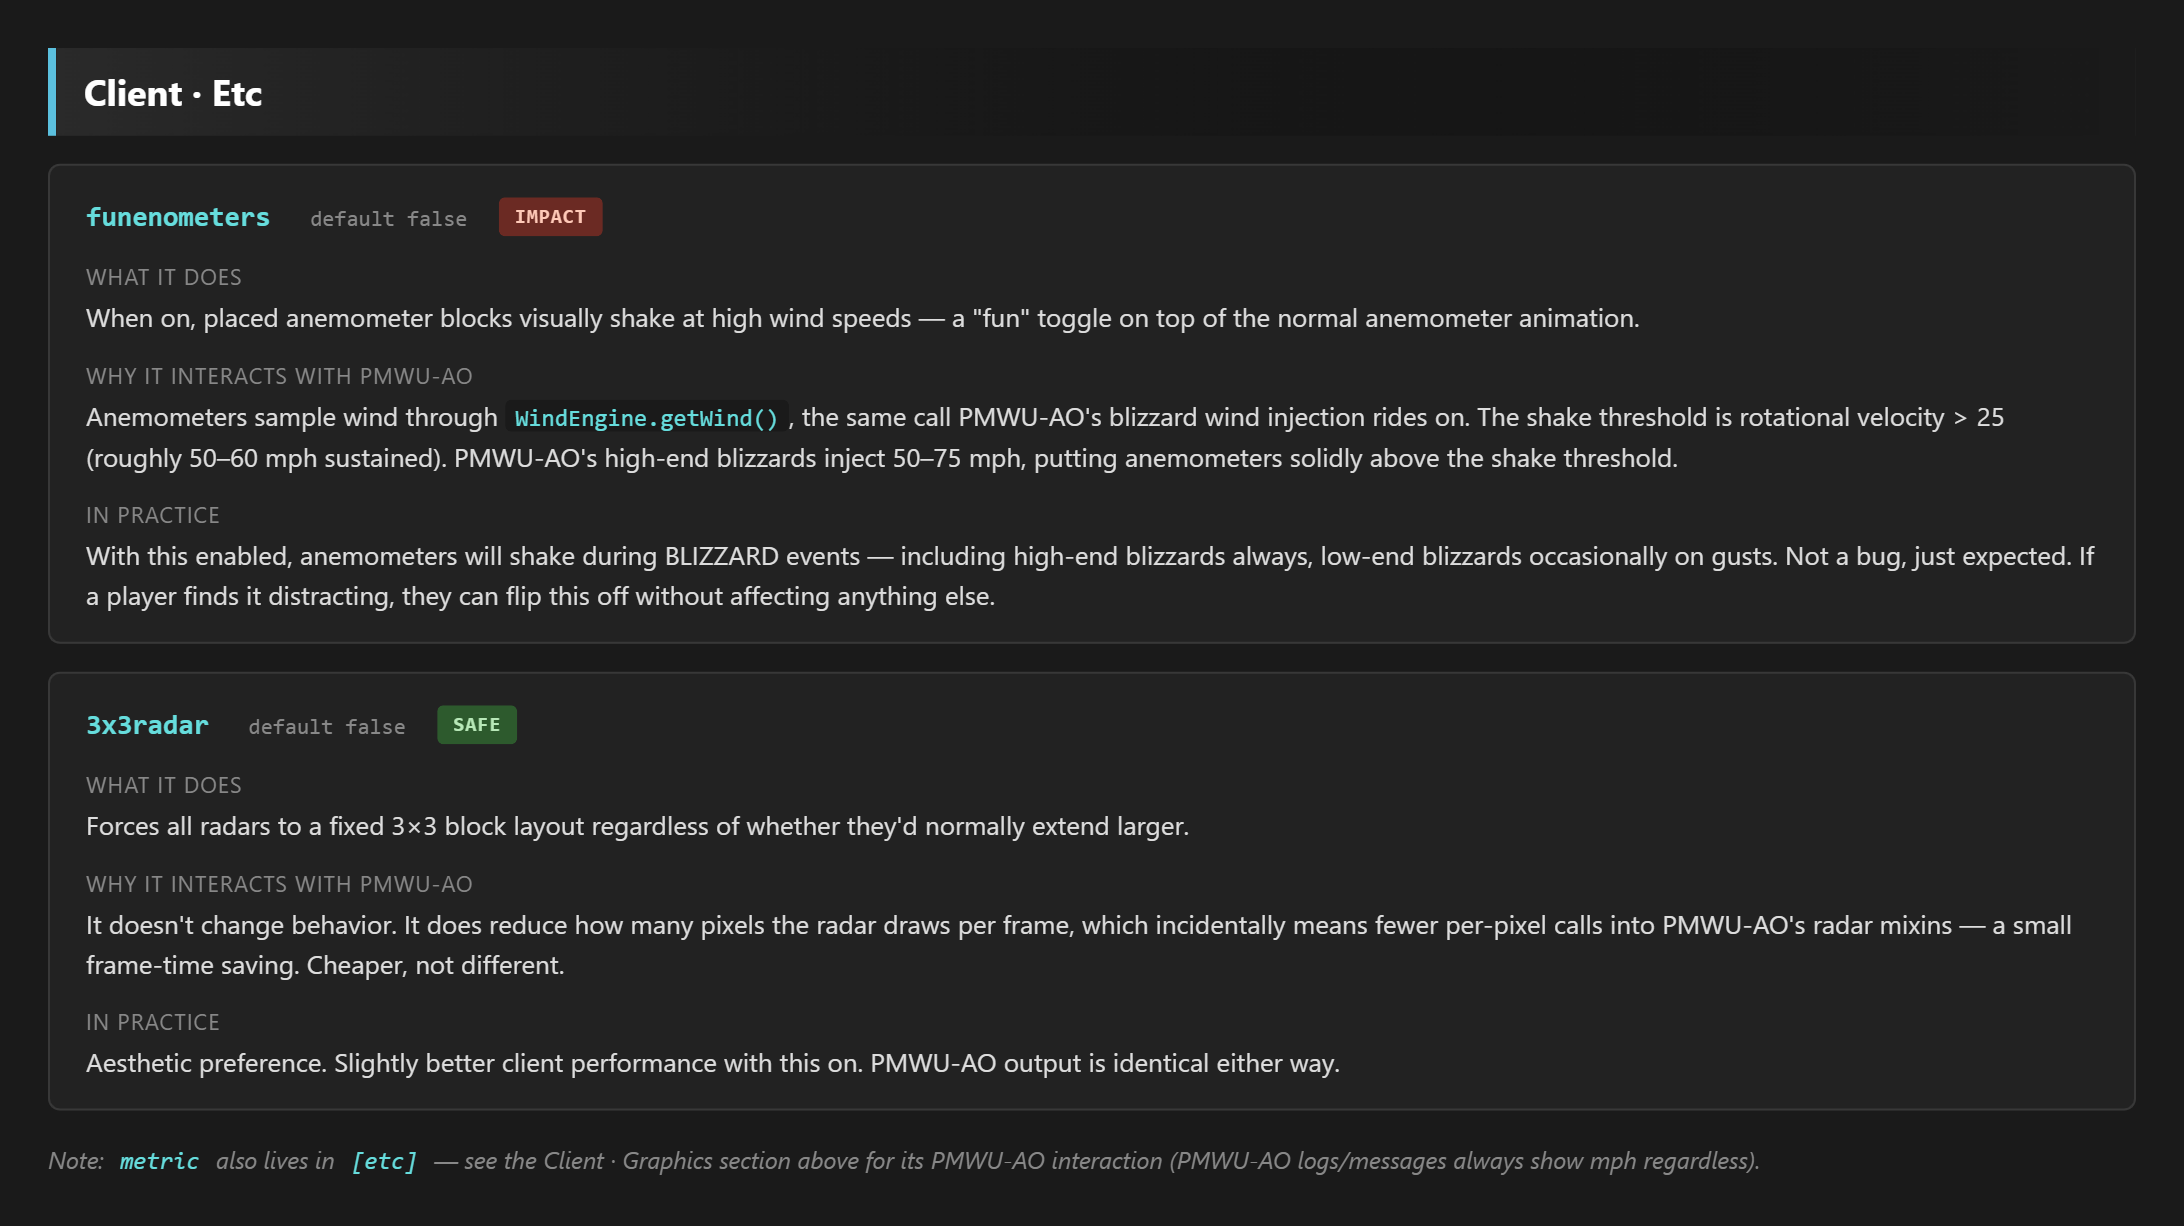Click sentence starting 'When on, placed anemometer blocks'

862,318
